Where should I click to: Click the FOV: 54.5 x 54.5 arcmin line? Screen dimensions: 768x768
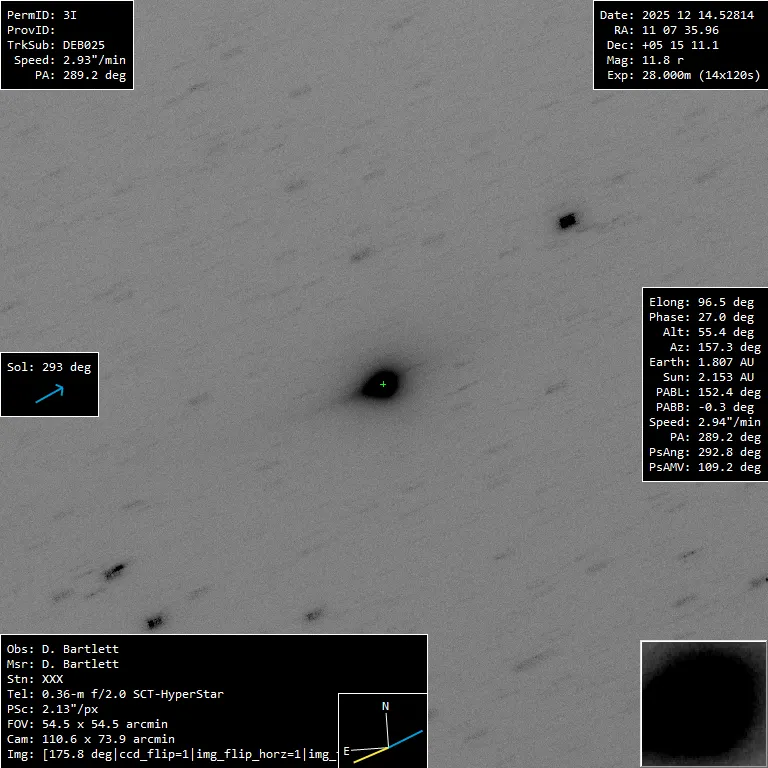click(x=91, y=724)
